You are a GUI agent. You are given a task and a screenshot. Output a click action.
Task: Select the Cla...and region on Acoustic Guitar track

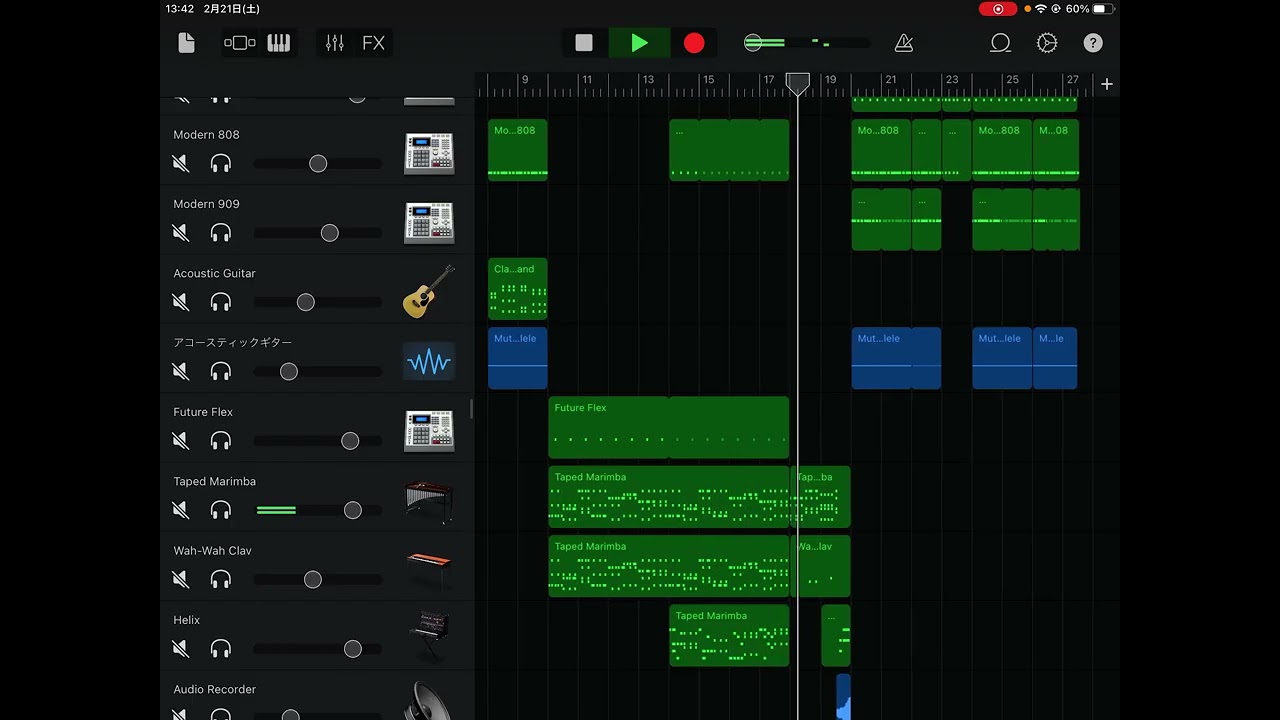pos(518,289)
